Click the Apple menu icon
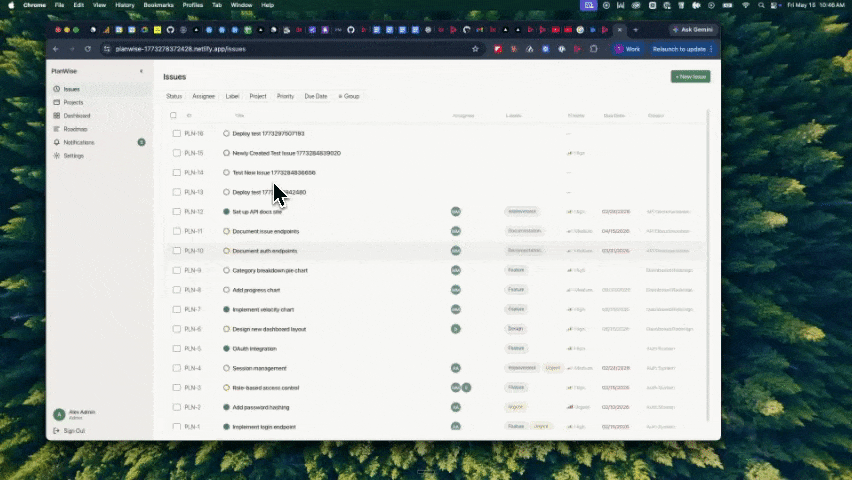Viewport: 852px width, 480px height. (x=11, y=5)
